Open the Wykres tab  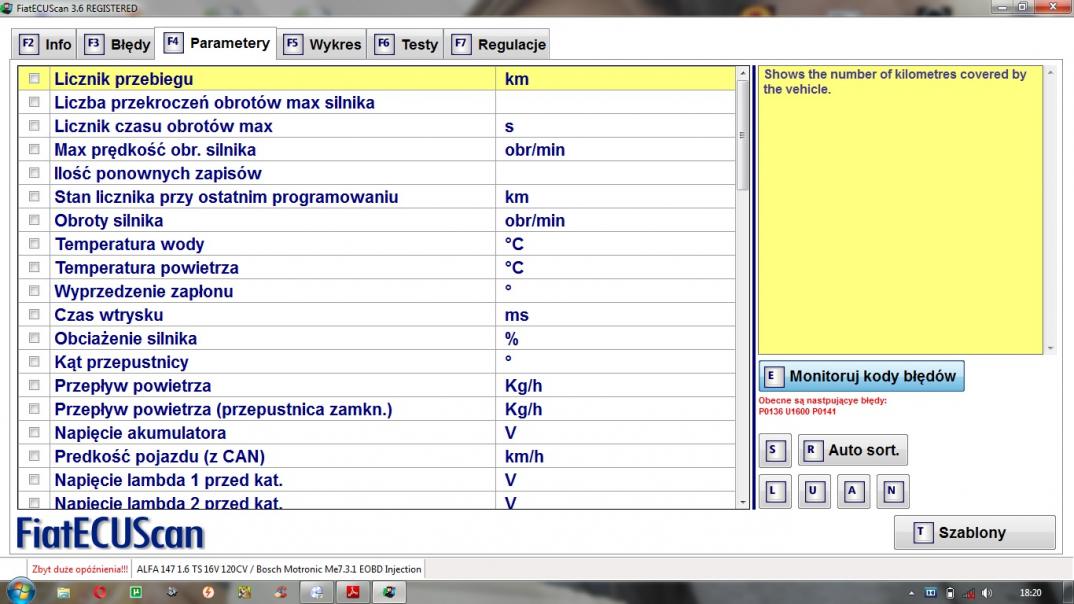tap(323, 44)
